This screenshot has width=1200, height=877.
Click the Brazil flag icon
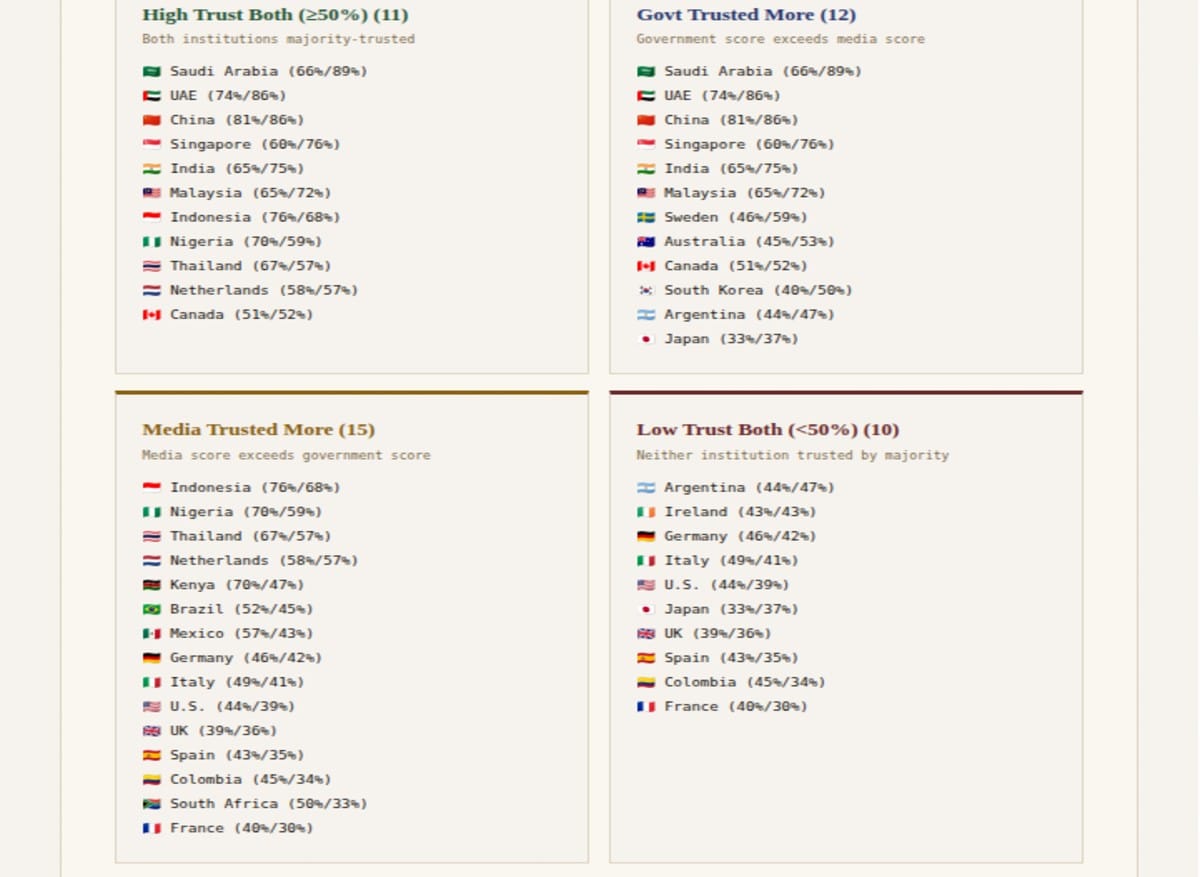pyautogui.click(x=151, y=609)
